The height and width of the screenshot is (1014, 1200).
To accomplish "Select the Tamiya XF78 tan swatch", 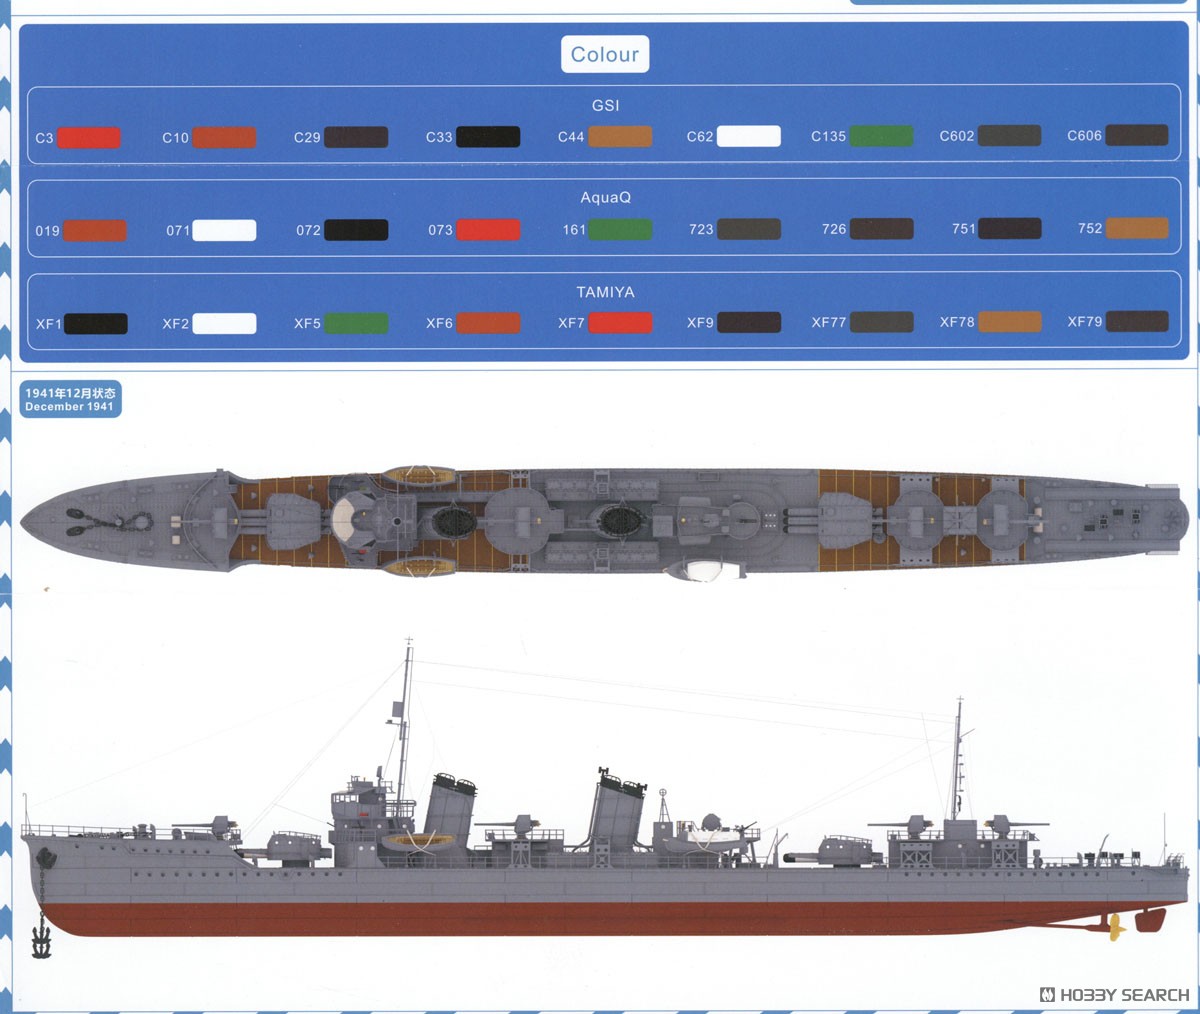I will [x=1010, y=322].
